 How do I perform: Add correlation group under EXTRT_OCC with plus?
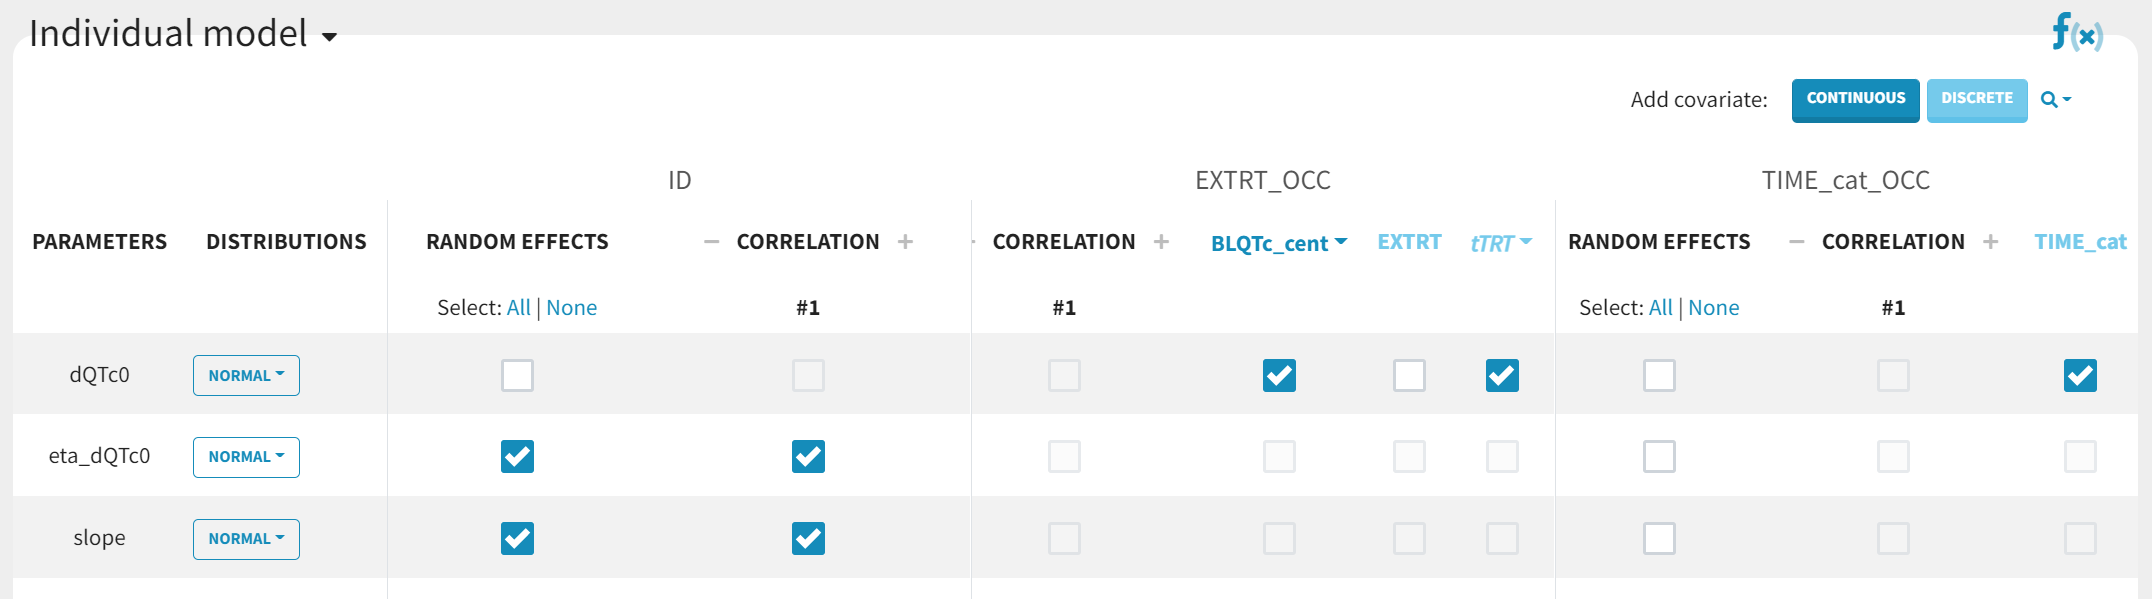(x=1161, y=242)
